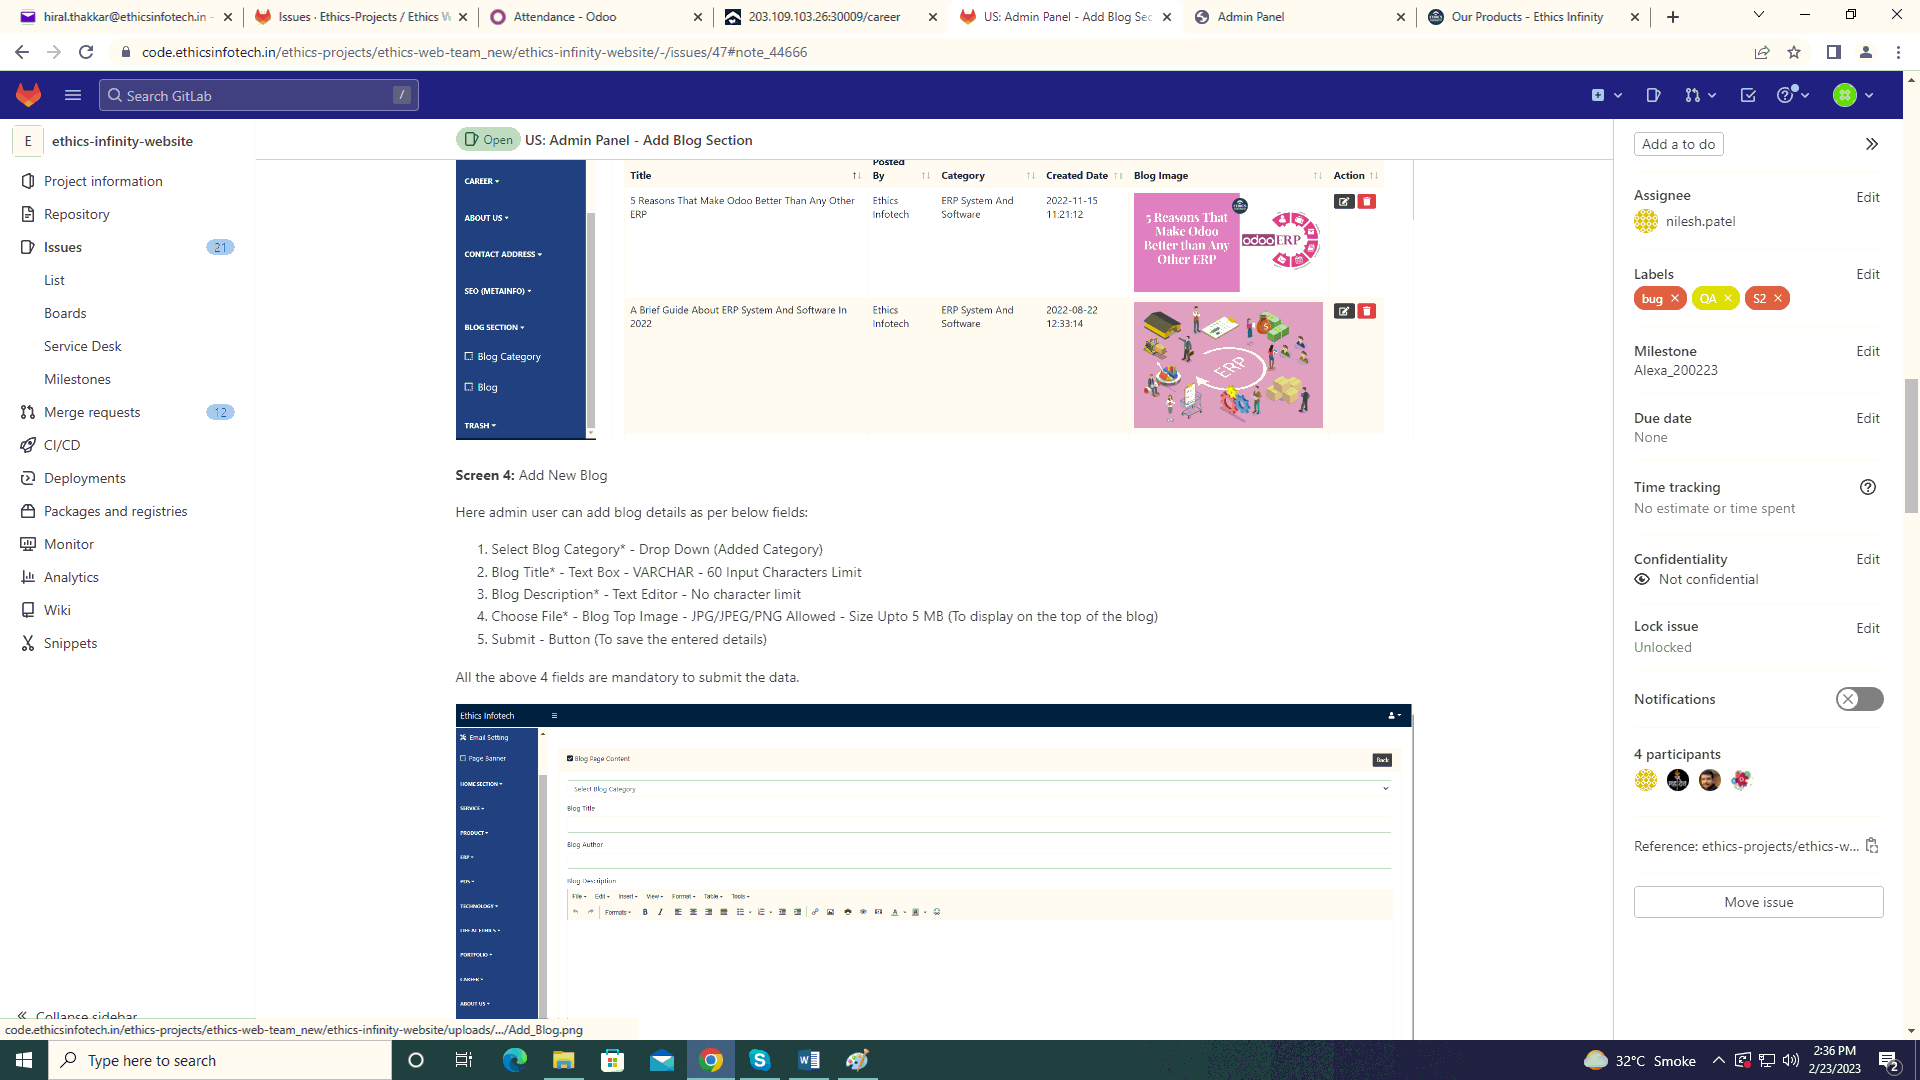Open Skype from Windows taskbar
1920x1080 pixels.
pos(760,1060)
